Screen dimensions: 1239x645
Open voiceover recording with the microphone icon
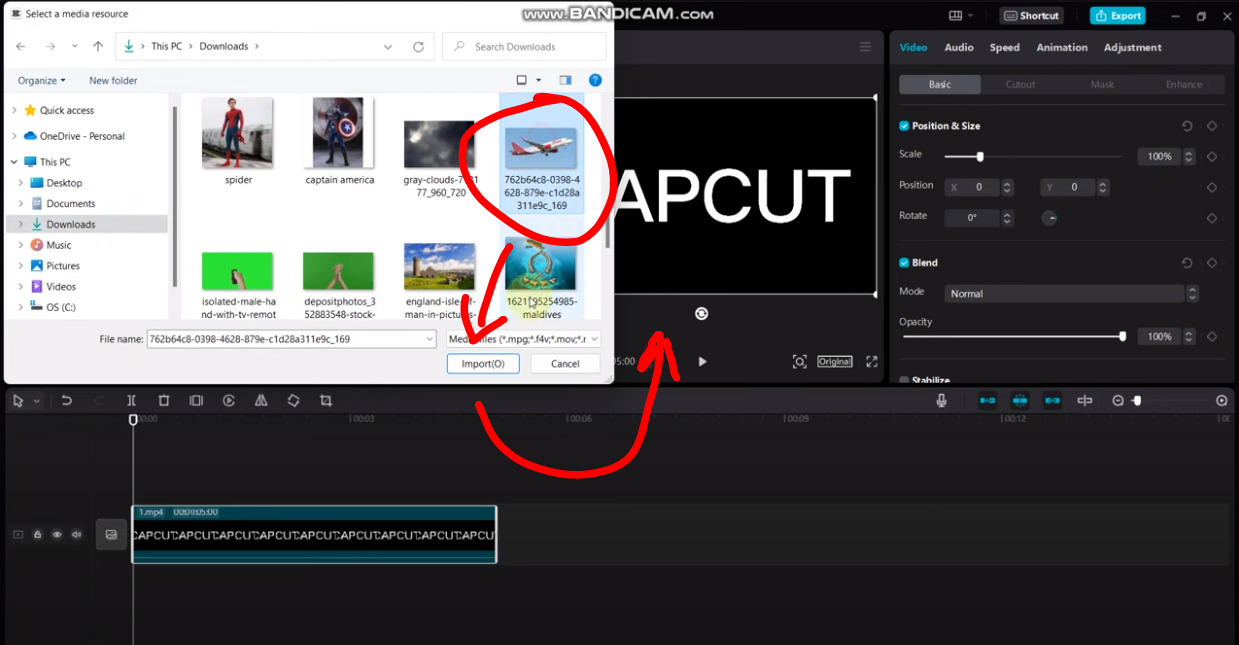point(941,400)
